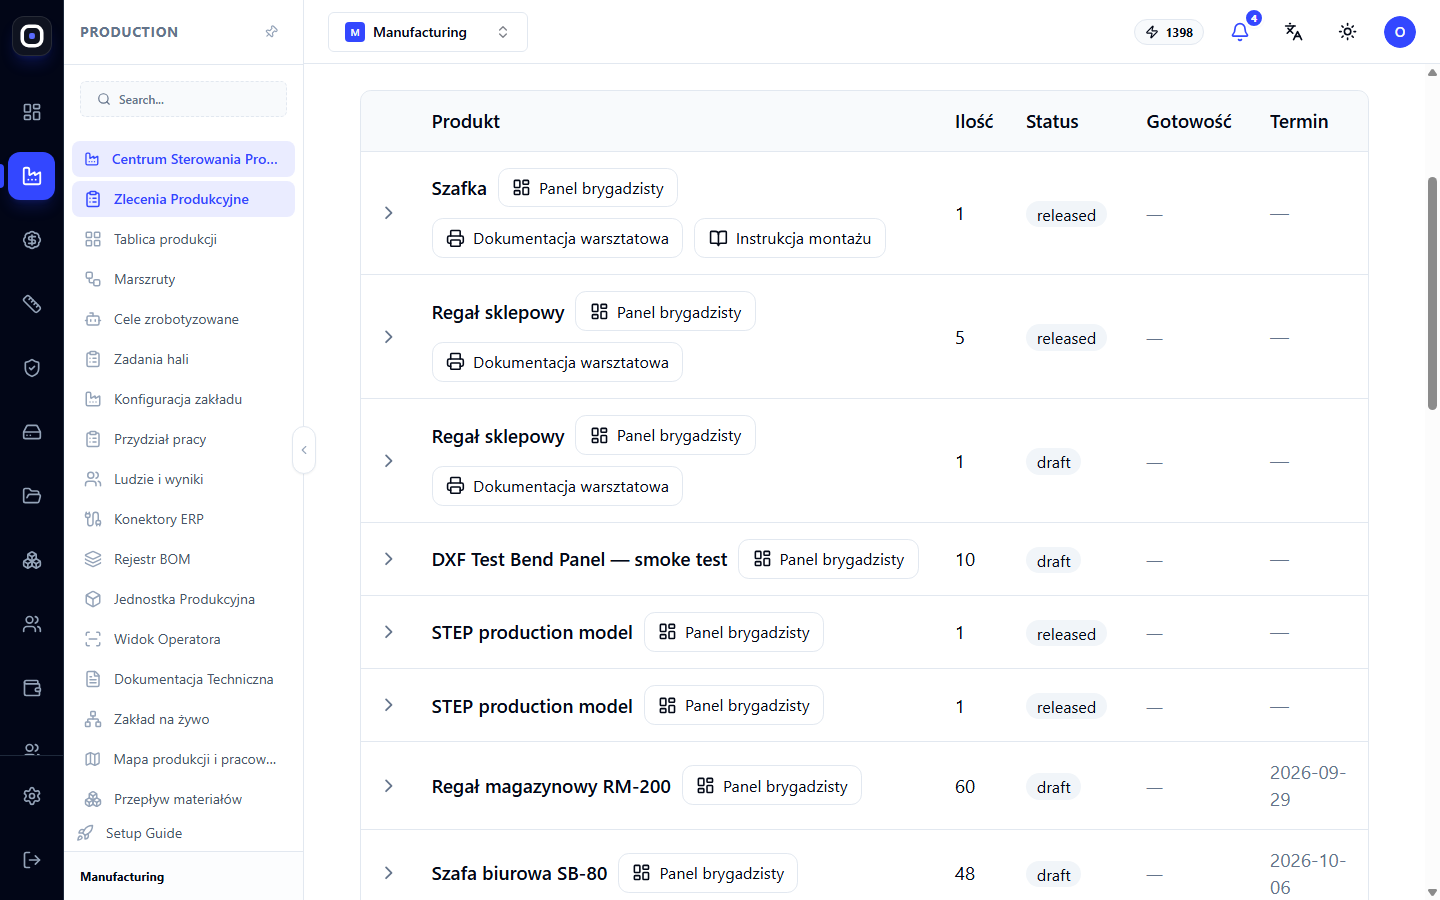Open the dollar finance icon in left rail

pyautogui.click(x=32, y=240)
